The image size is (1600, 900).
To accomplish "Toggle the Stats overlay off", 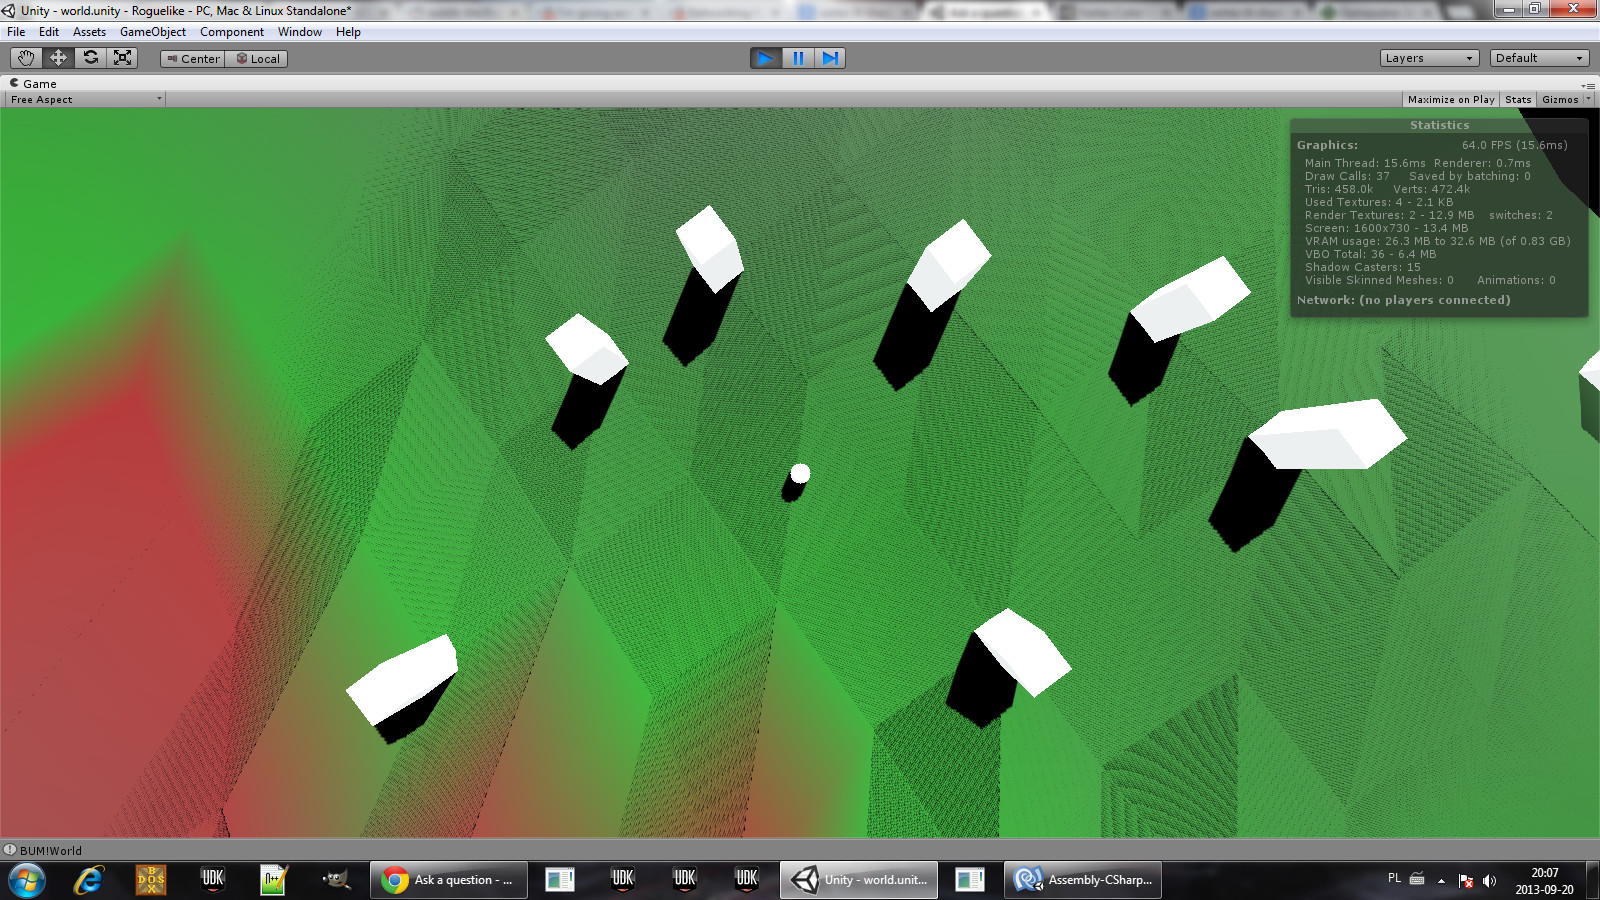I will point(1517,99).
